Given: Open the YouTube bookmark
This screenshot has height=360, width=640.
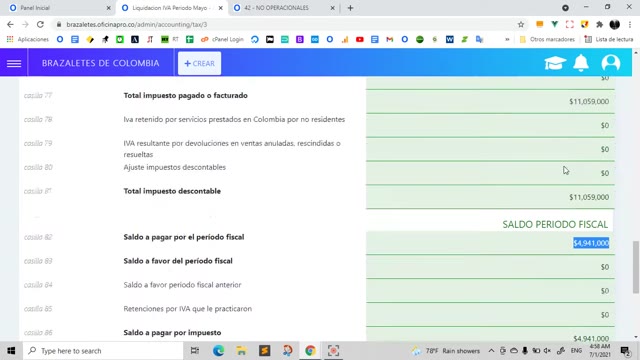Looking at the screenshot, I should tap(360, 39).
